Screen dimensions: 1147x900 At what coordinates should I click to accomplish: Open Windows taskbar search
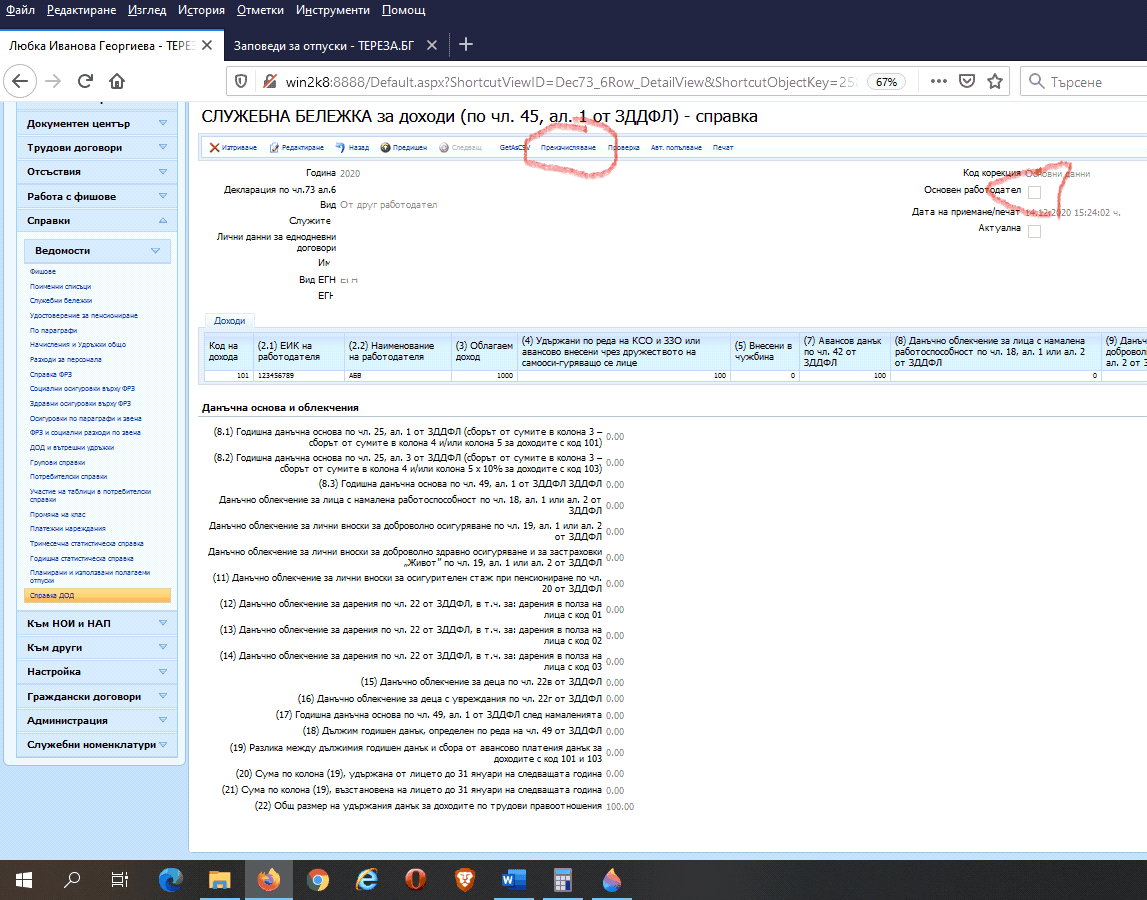[x=72, y=880]
